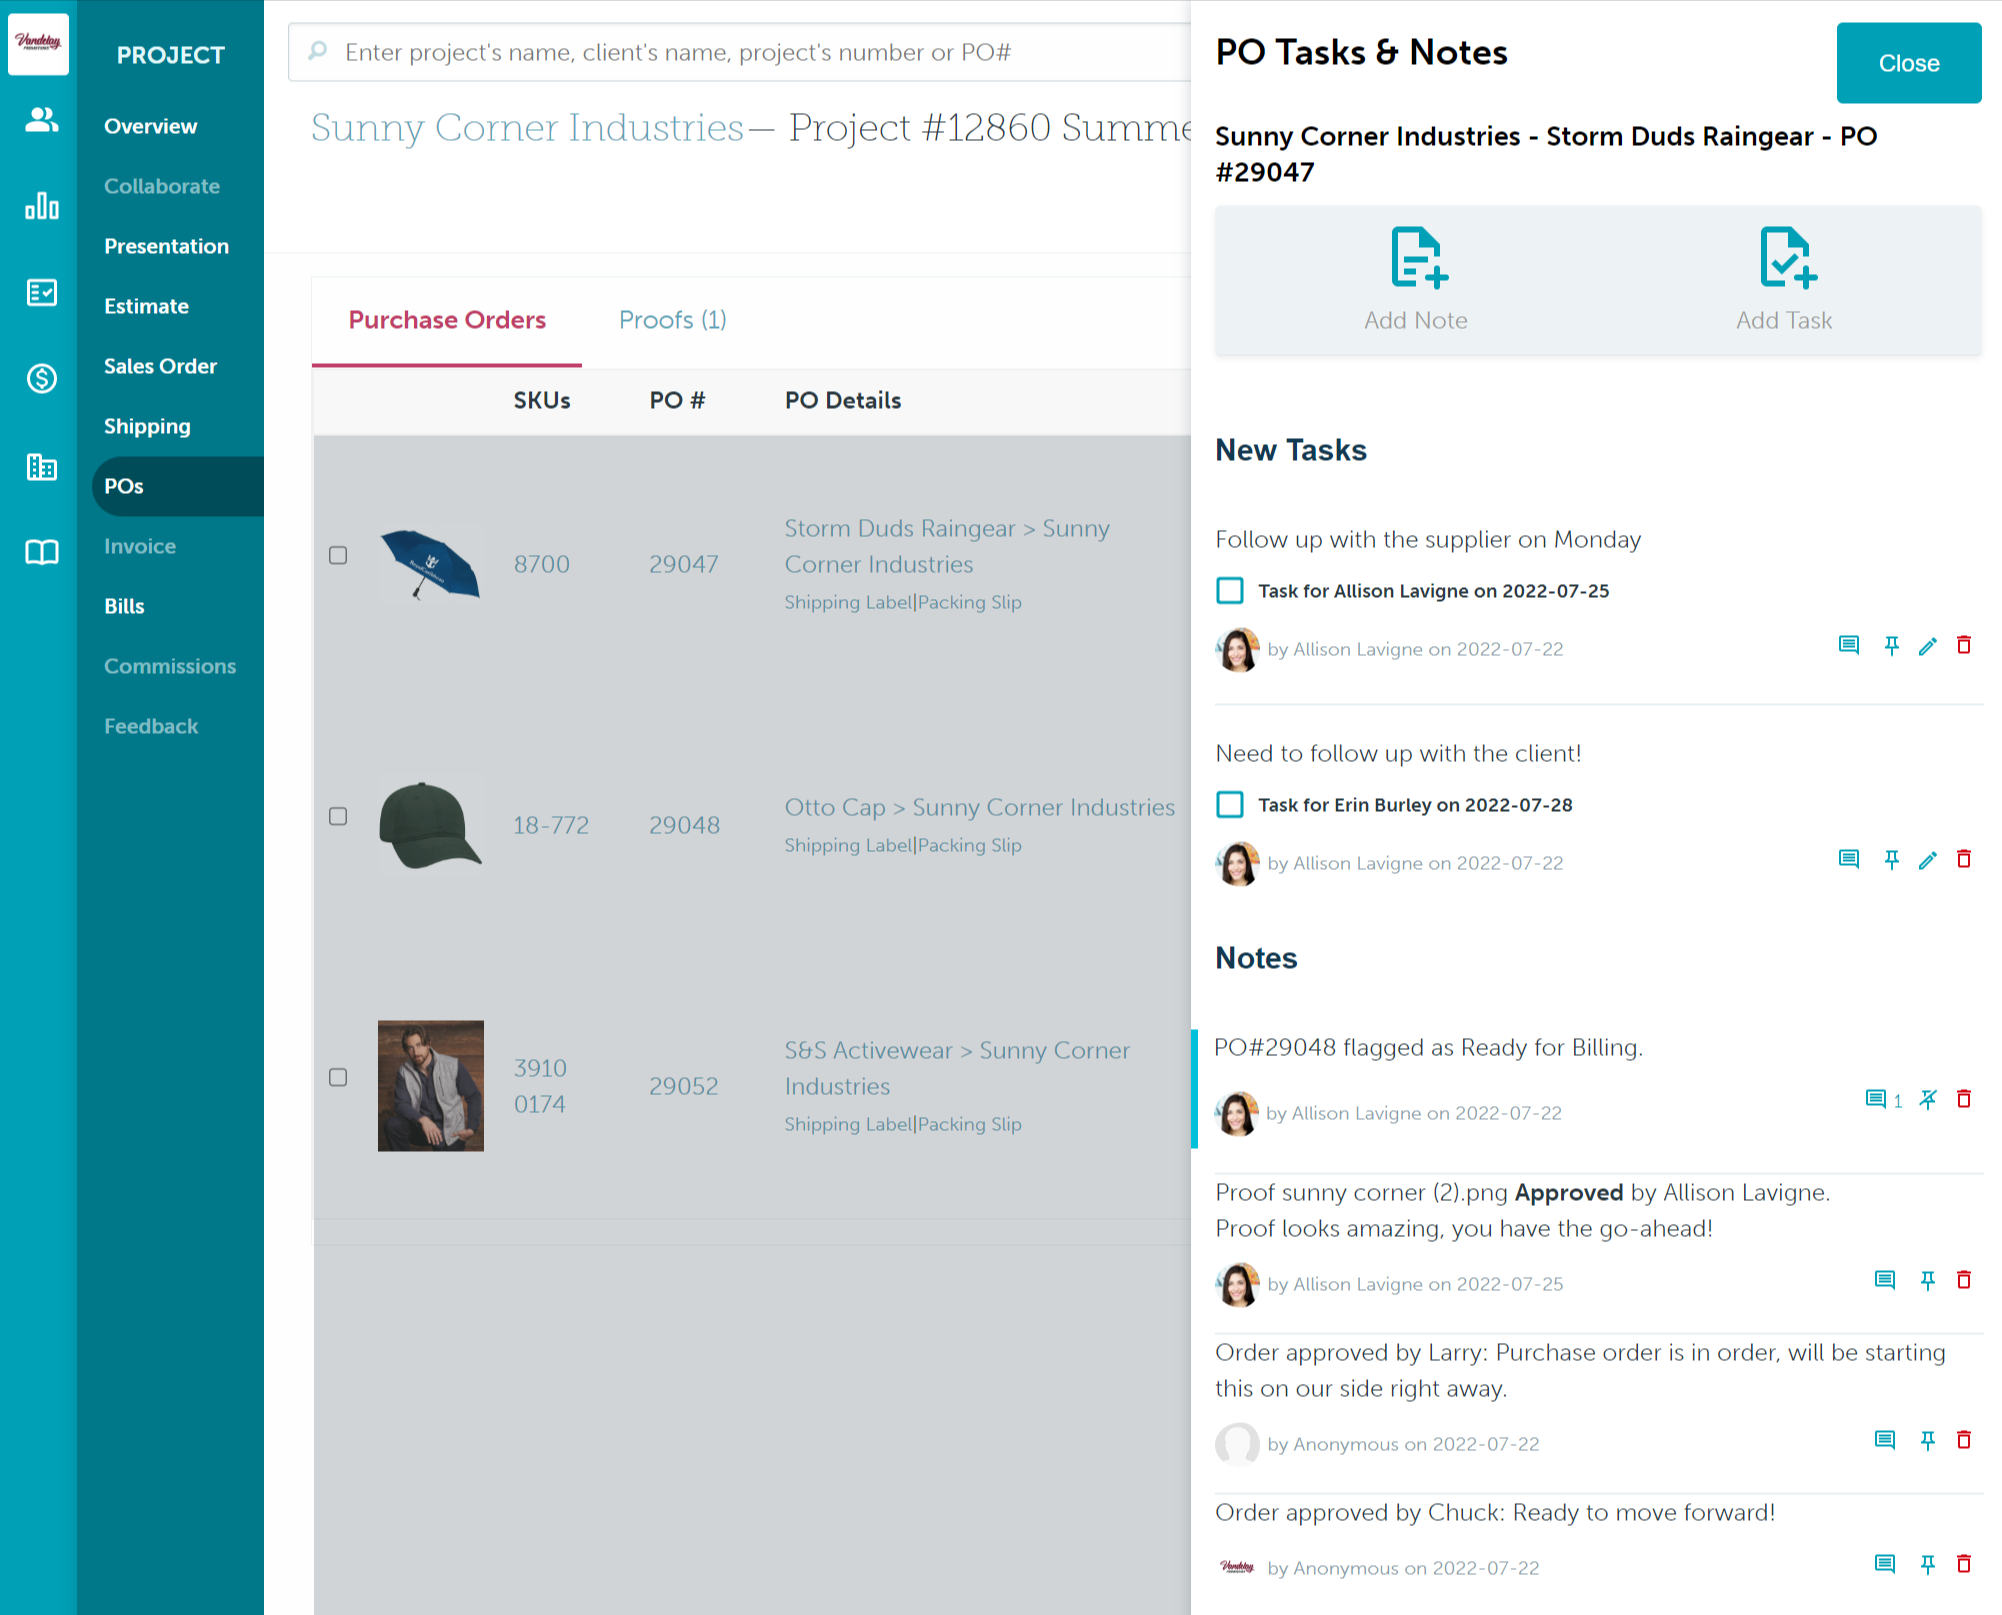
Task: Delete the supplier follow-up task
Action: (1964, 645)
